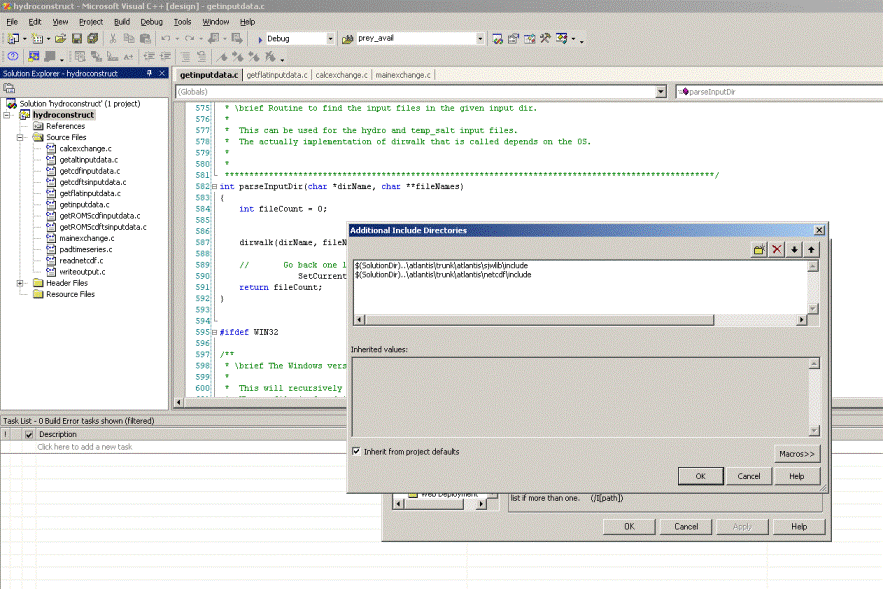Move include directory down with arrow icon
This screenshot has height=589, width=883.
(795, 249)
